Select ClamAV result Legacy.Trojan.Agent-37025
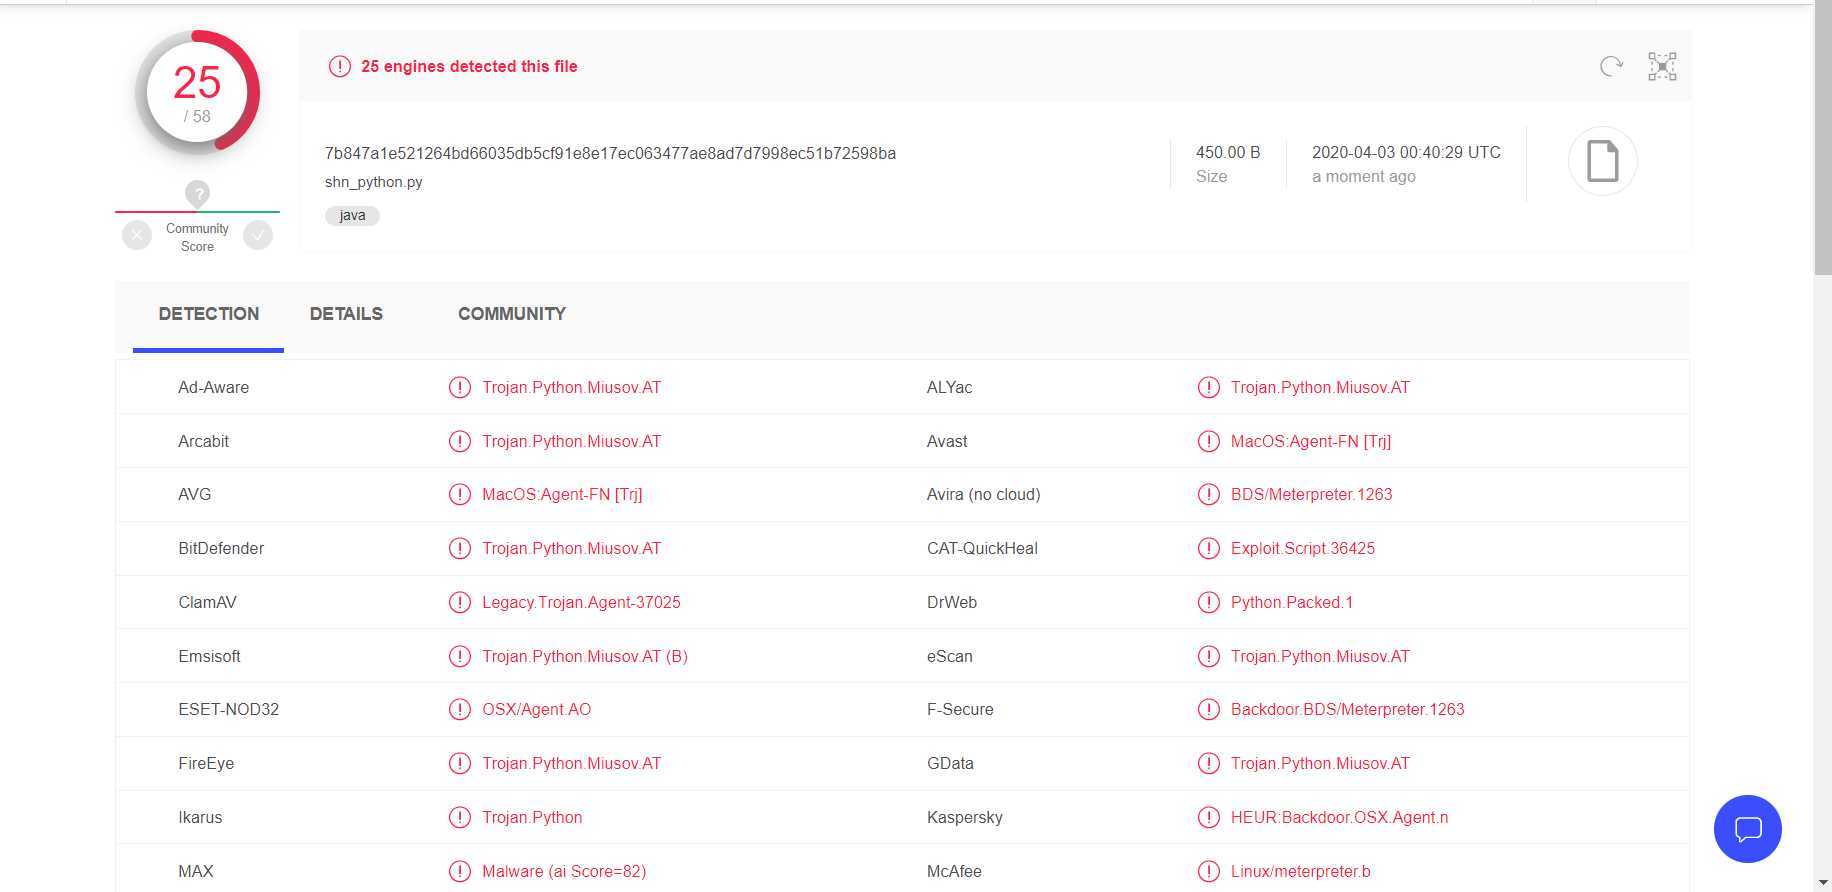Viewport: 1832px width, 892px height. (581, 602)
